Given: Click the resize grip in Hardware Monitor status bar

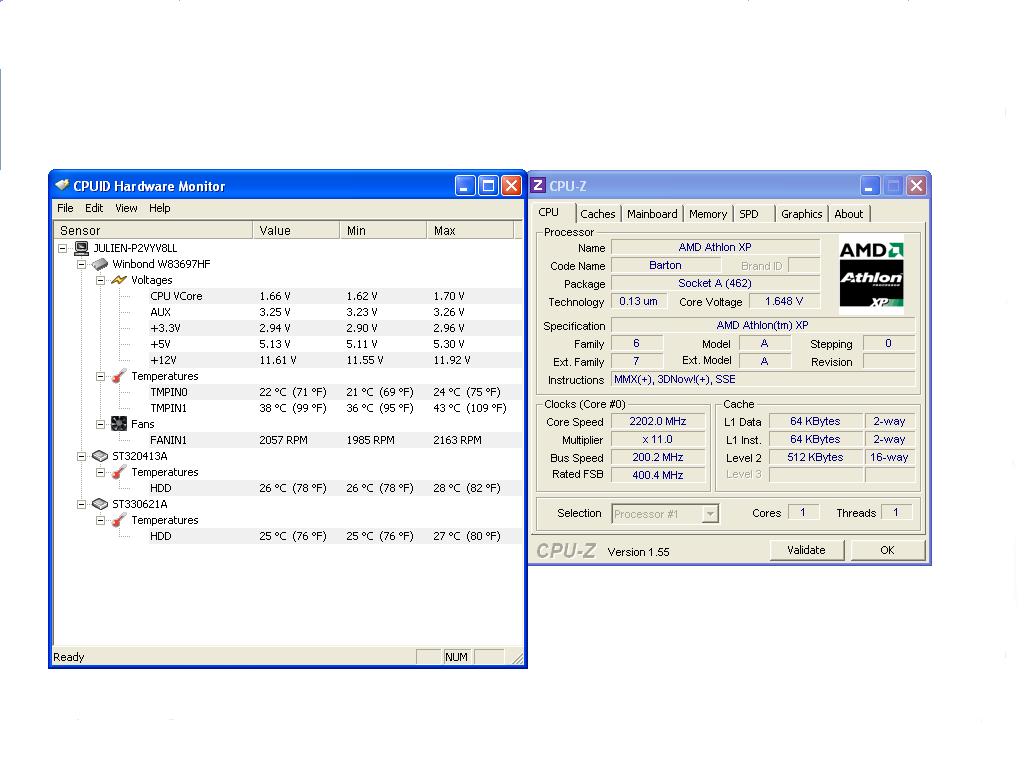Looking at the screenshot, I should [x=518, y=658].
